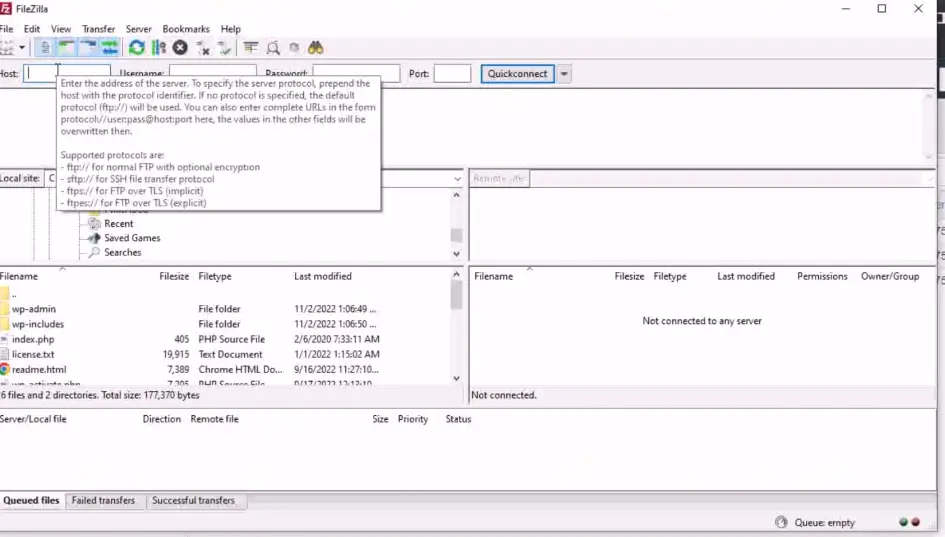Image resolution: width=945 pixels, height=537 pixels.
Task: Open the Bookmarks menu
Action: coord(186,29)
